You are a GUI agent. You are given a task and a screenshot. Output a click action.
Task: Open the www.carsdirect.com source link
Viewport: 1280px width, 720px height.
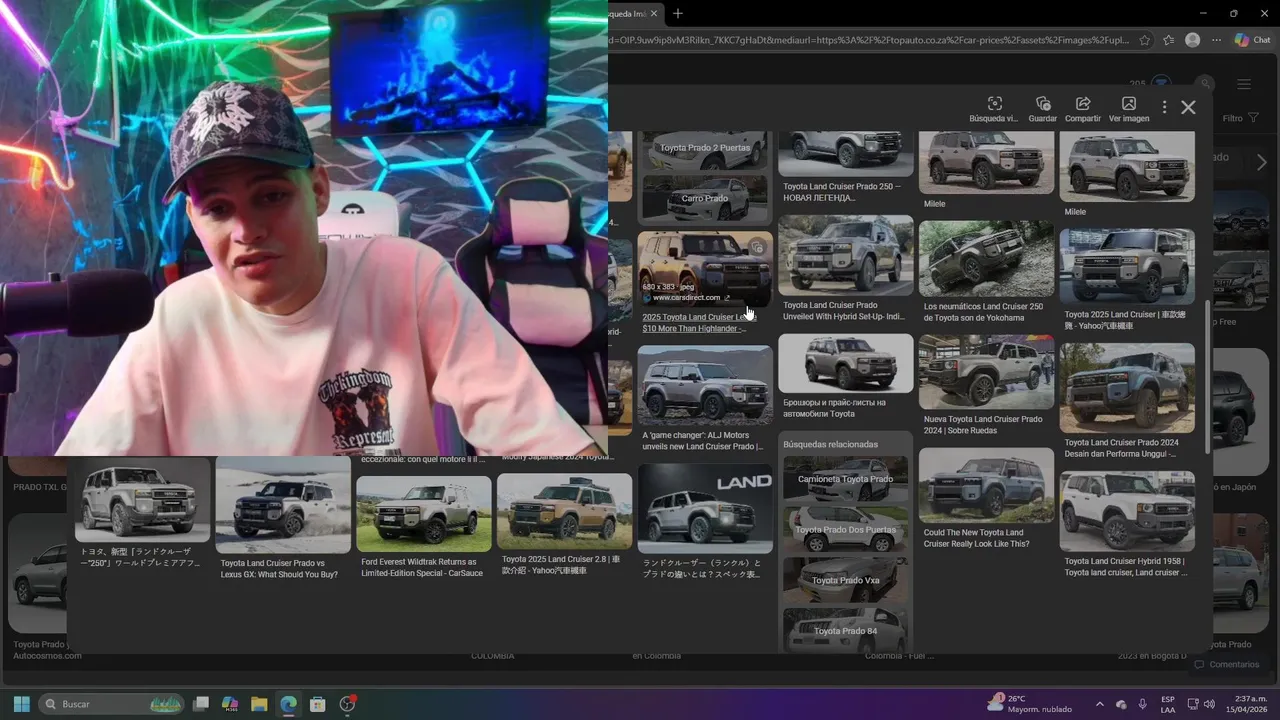point(685,298)
